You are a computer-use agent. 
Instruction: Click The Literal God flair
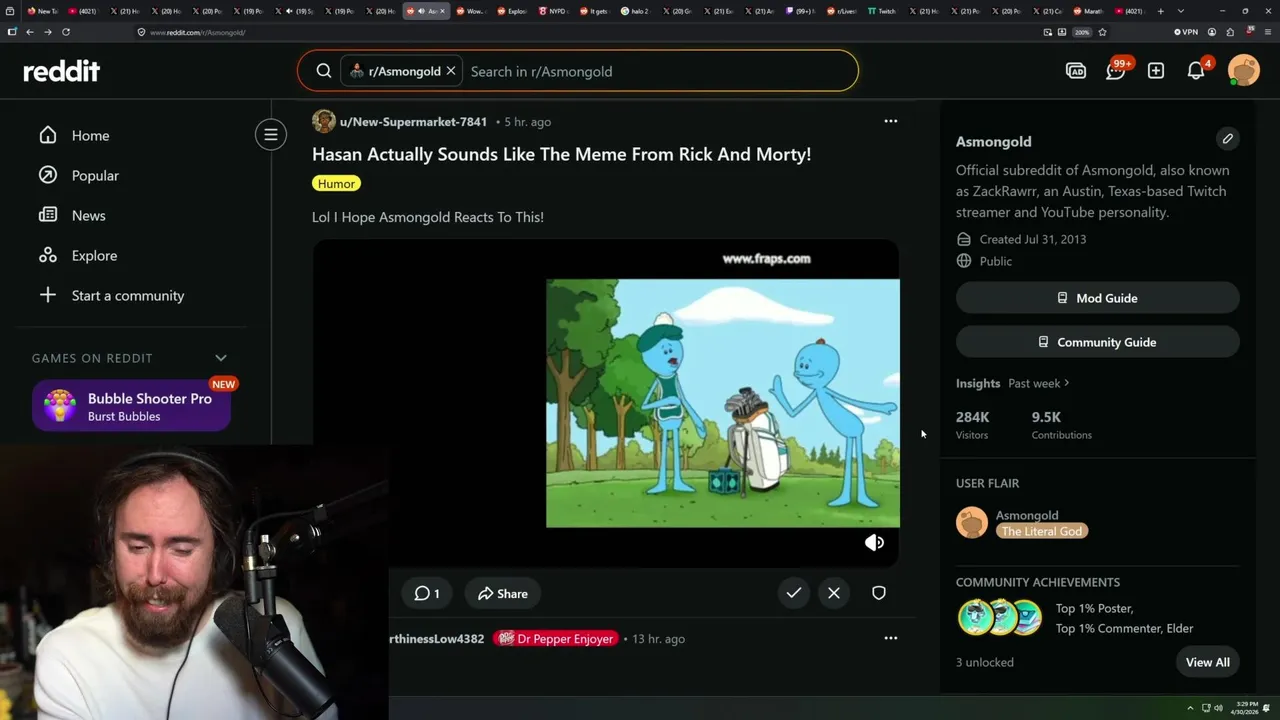1042,531
